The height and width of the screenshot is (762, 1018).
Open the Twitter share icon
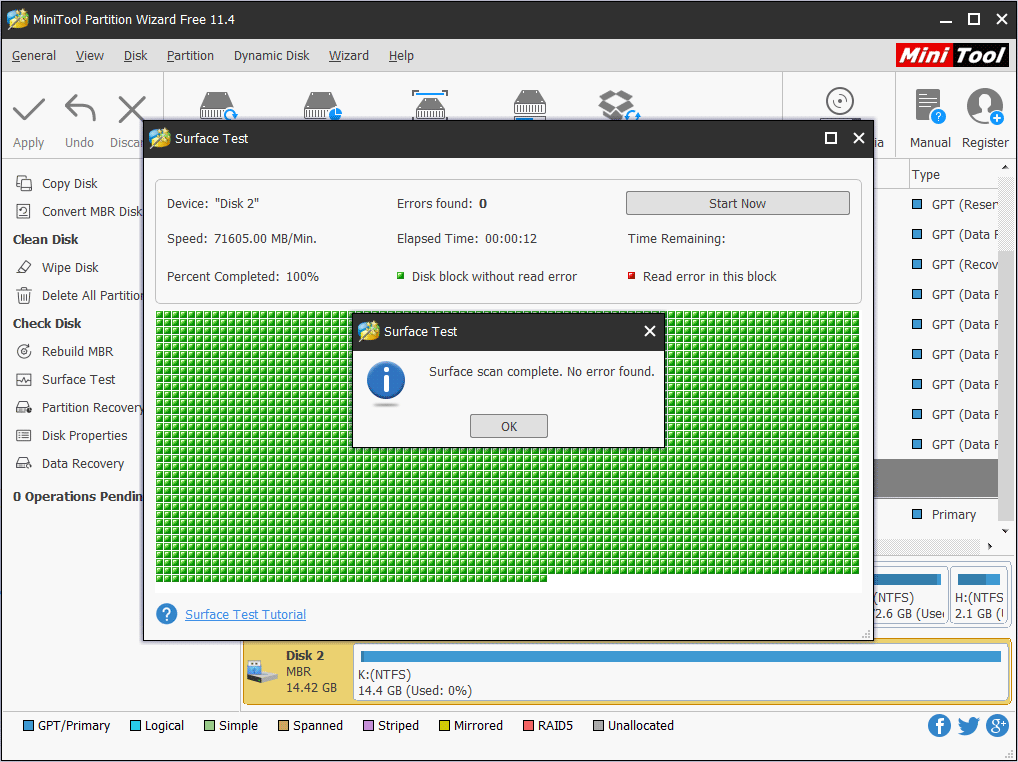click(968, 726)
